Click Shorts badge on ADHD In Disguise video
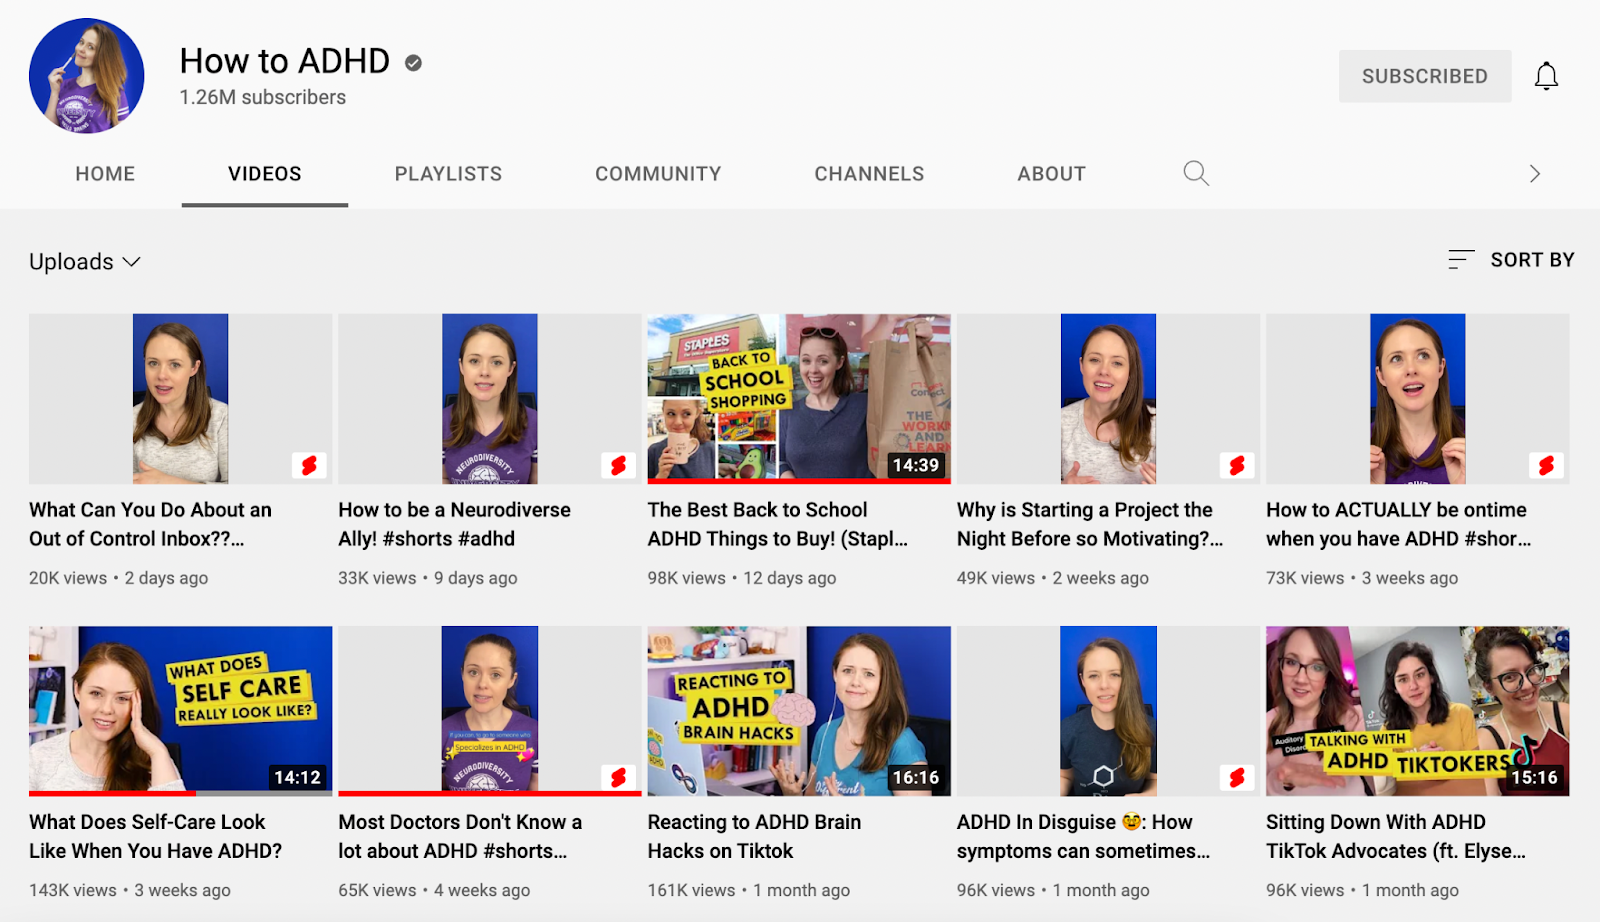The image size is (1600, 922). pos(1237,777)
